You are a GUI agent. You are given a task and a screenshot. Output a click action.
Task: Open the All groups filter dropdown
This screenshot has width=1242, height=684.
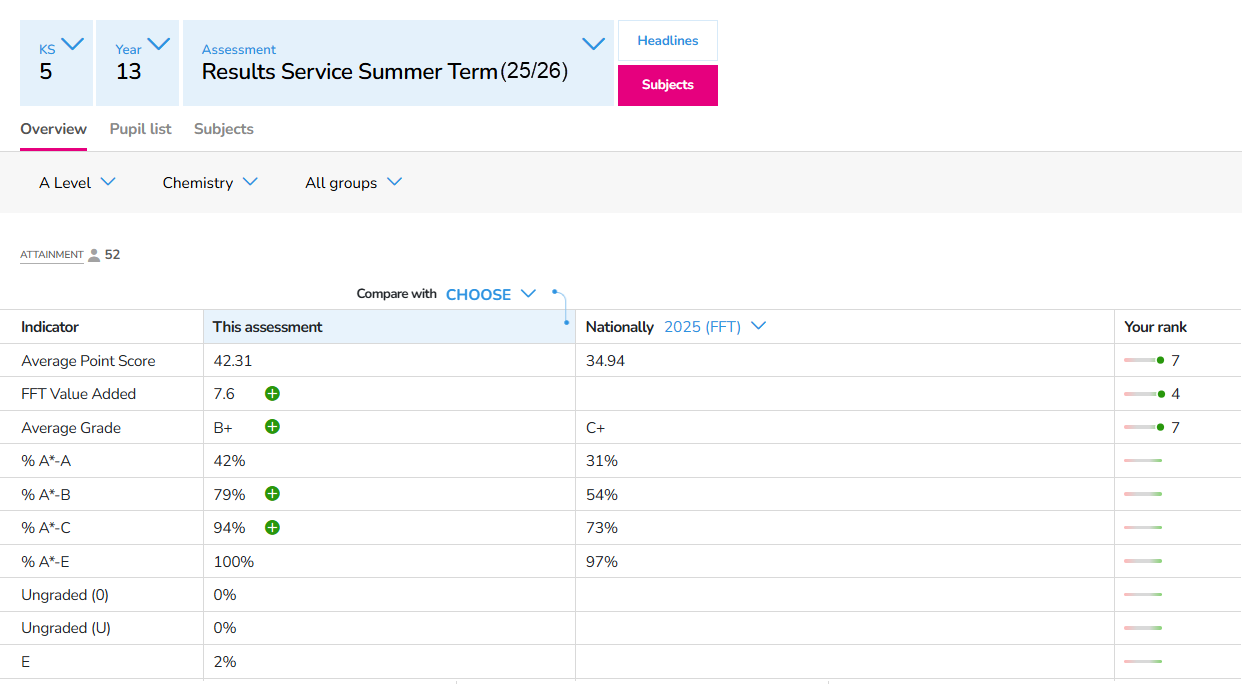(353, 182)
